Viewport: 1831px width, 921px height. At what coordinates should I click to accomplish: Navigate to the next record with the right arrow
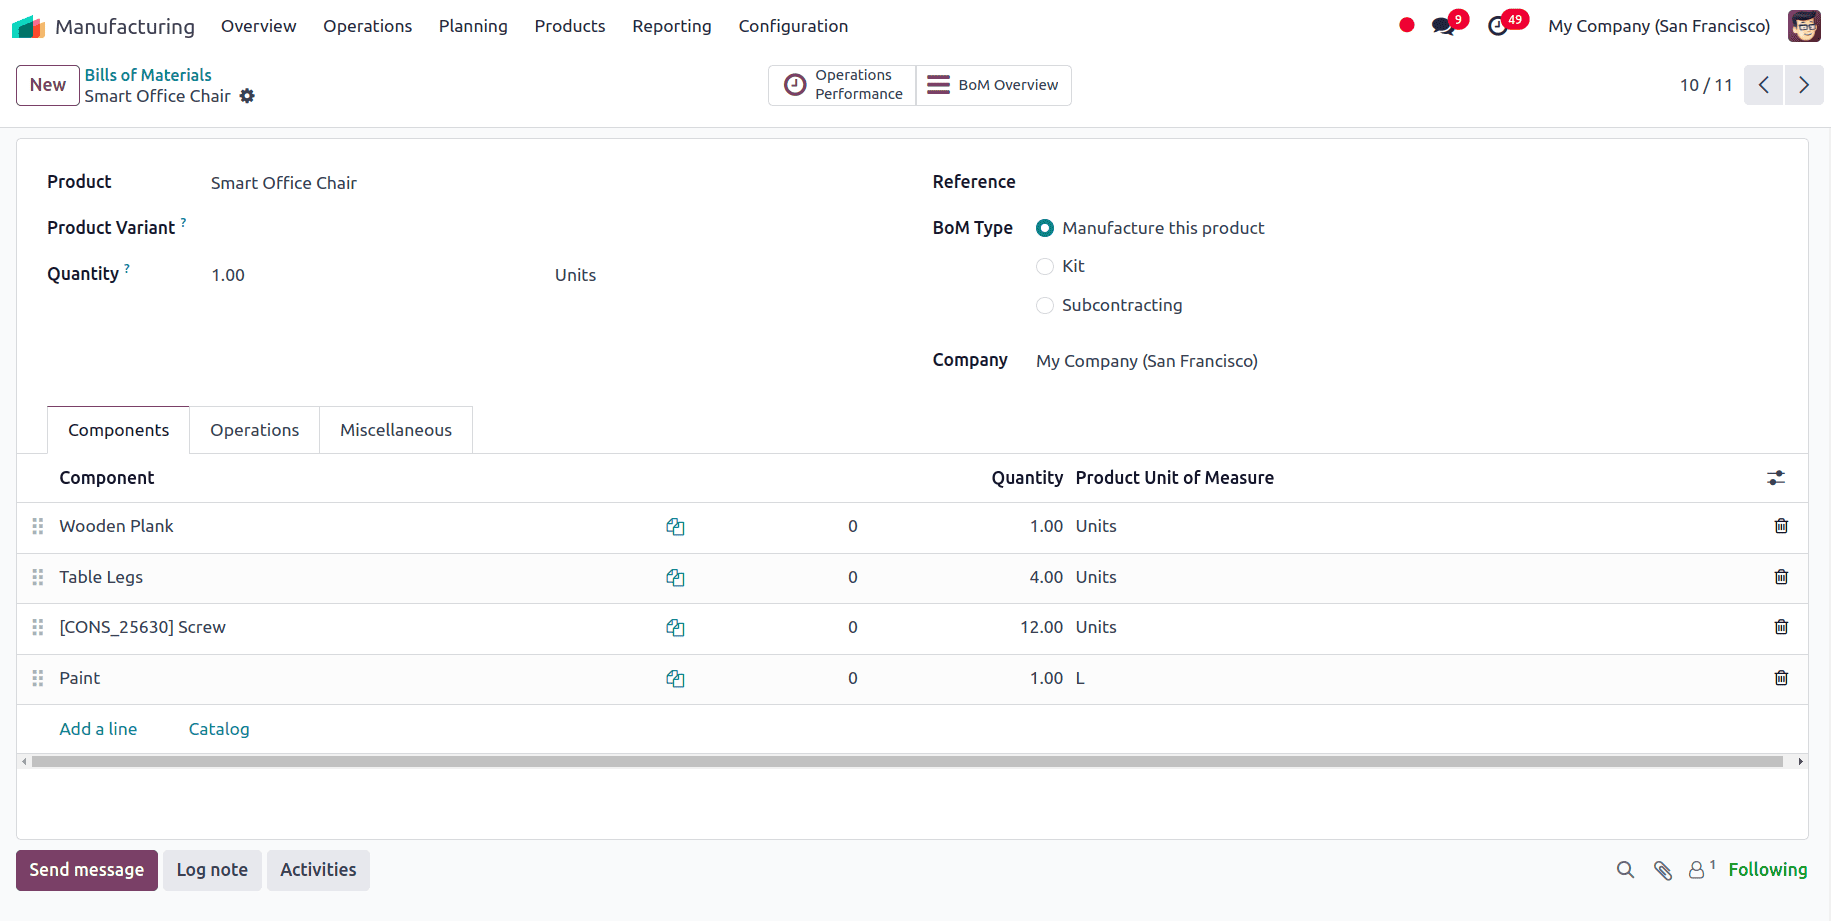(x=1803, y=85)
